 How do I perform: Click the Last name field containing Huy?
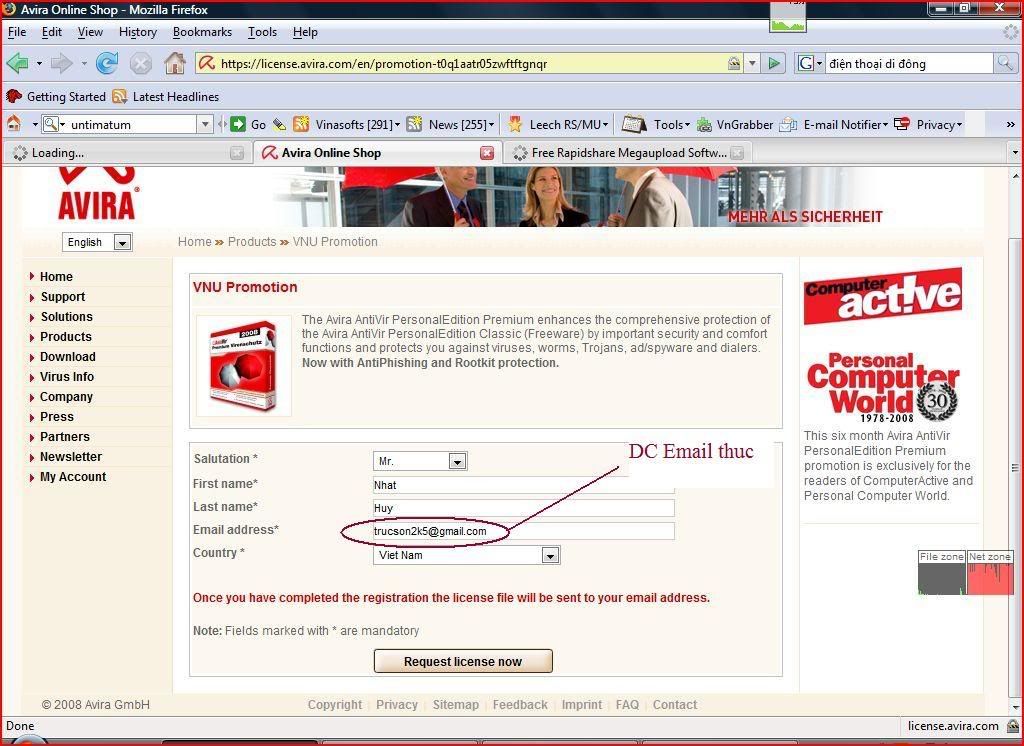524,508
